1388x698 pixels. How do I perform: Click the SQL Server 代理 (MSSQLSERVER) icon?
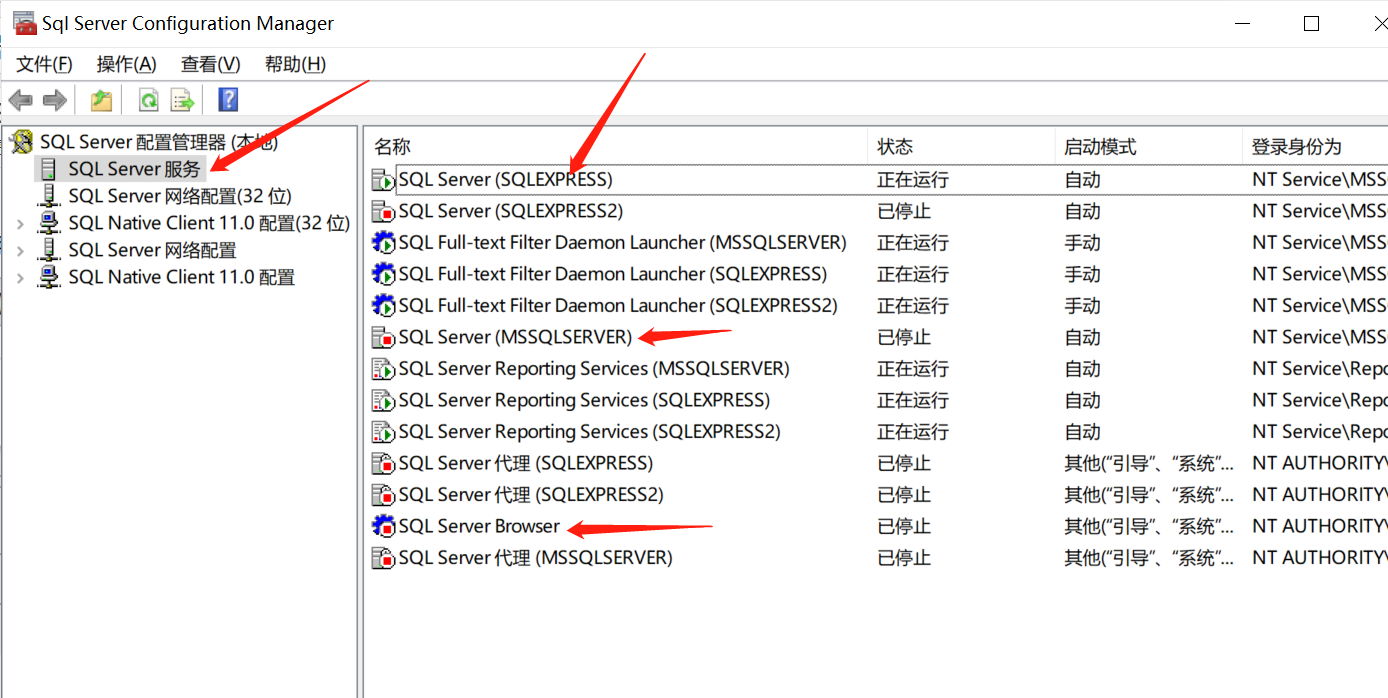[x=383, y=558]
